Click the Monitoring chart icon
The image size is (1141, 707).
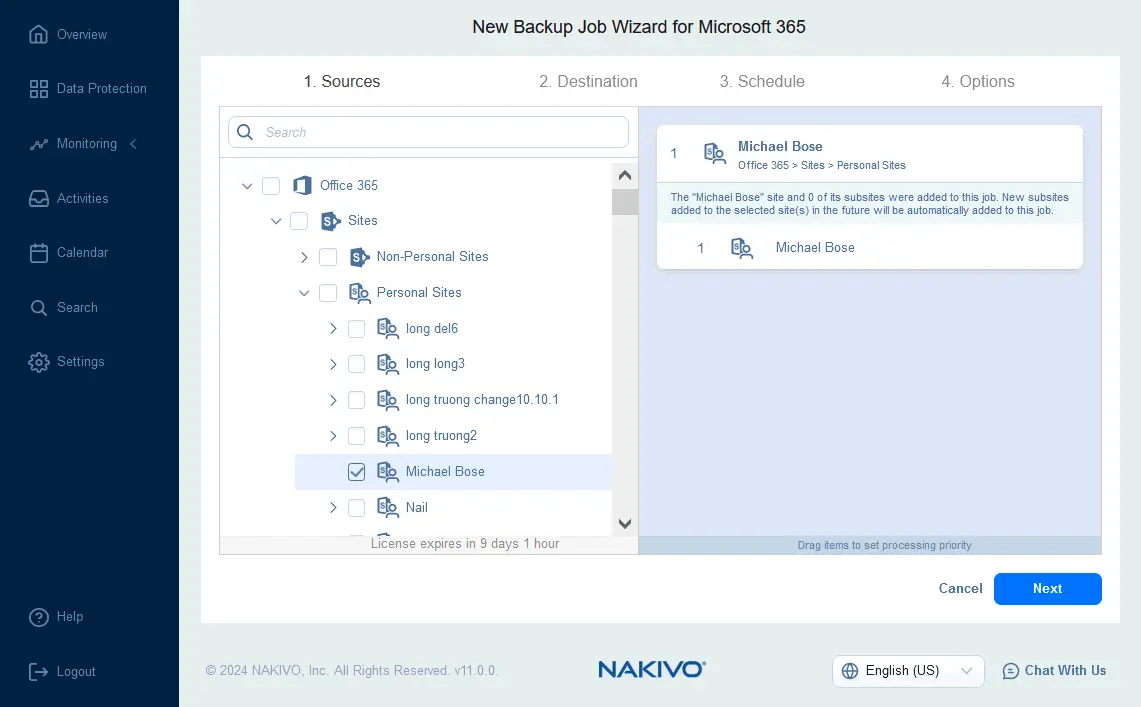click(x=39, y=144)
